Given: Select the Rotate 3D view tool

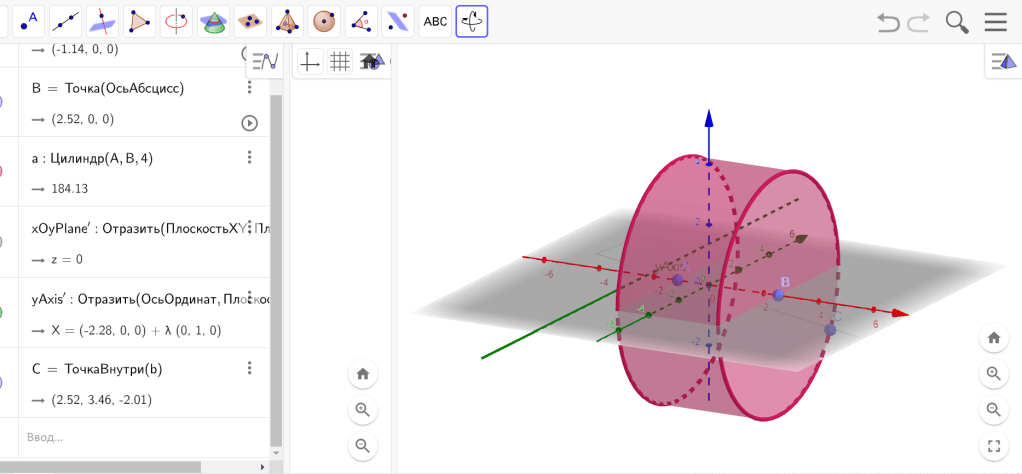Looking at the screenshot, I should 472,20.
